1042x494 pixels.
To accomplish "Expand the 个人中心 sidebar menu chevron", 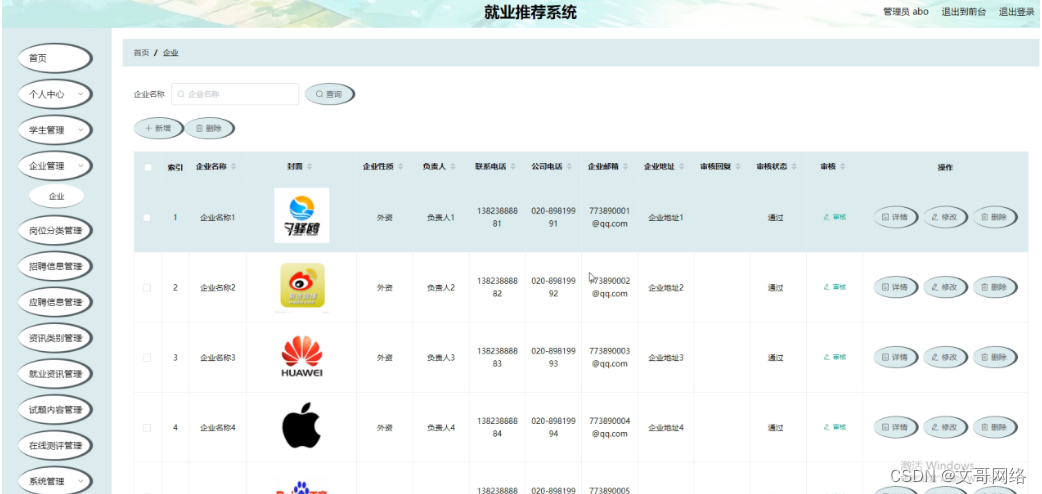I will coord(80,94).
